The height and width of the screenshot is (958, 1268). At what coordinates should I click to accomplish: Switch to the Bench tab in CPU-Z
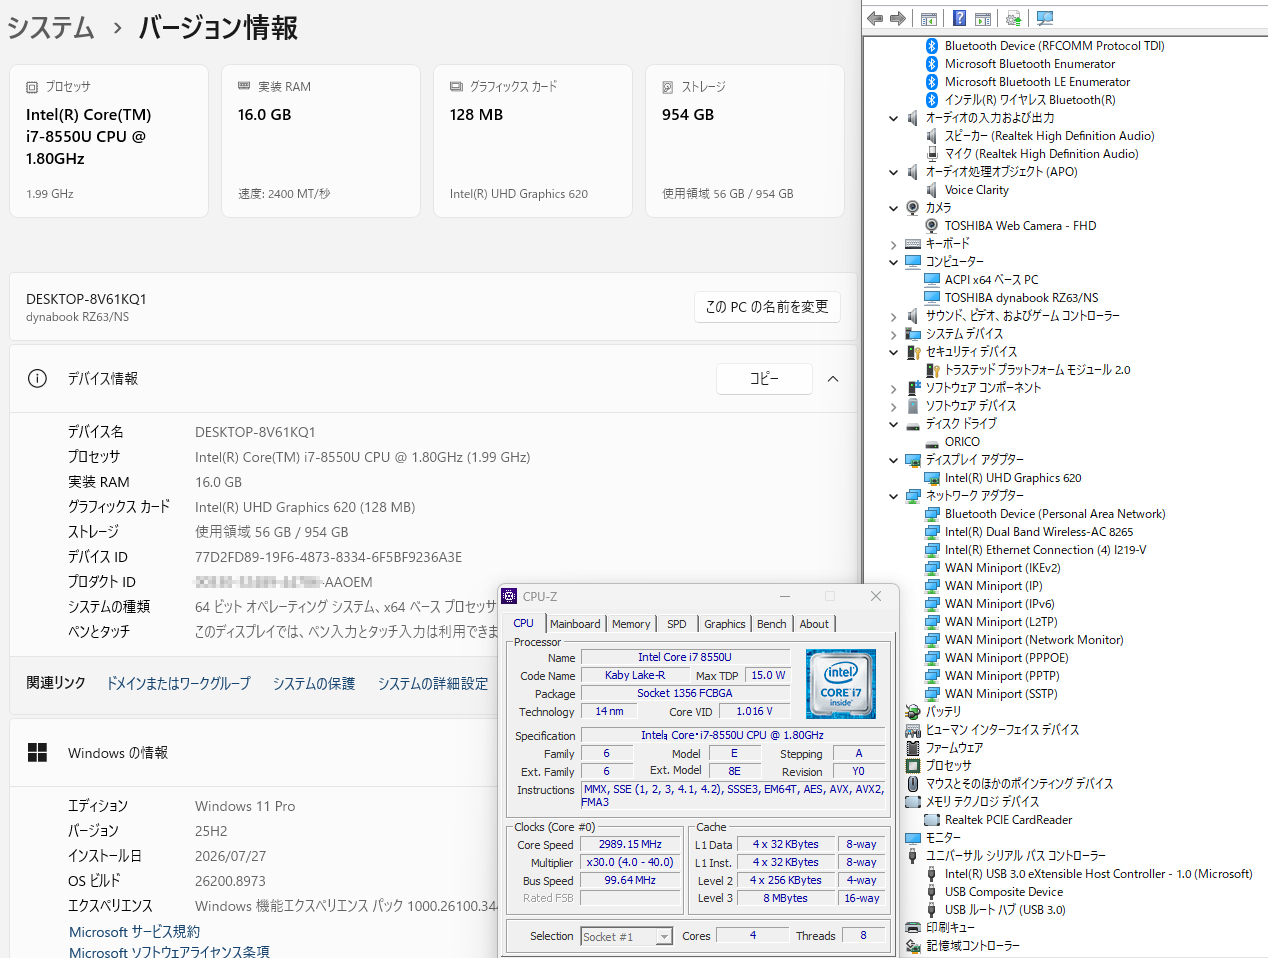click(x=772, y=624)
